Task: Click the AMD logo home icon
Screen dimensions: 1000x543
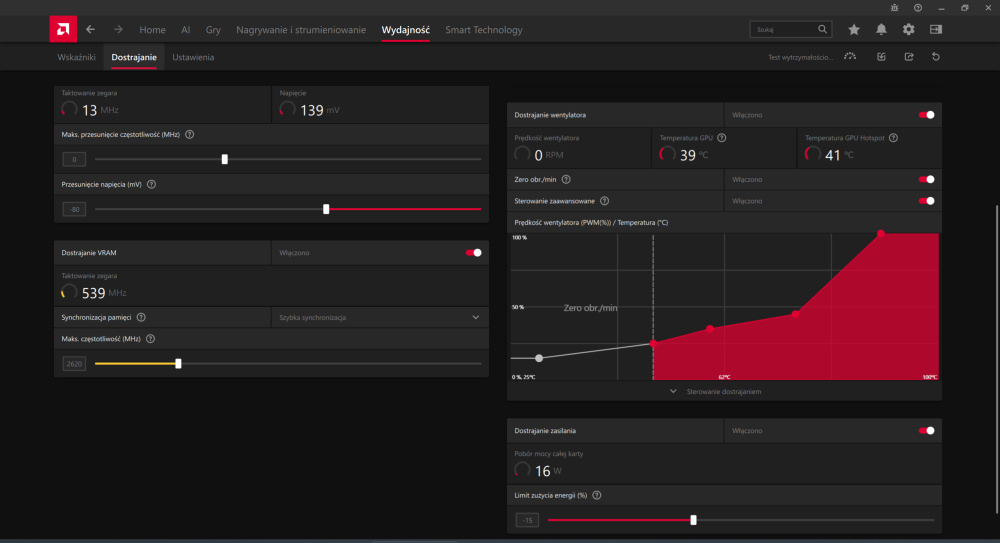Action: [63, 30]
